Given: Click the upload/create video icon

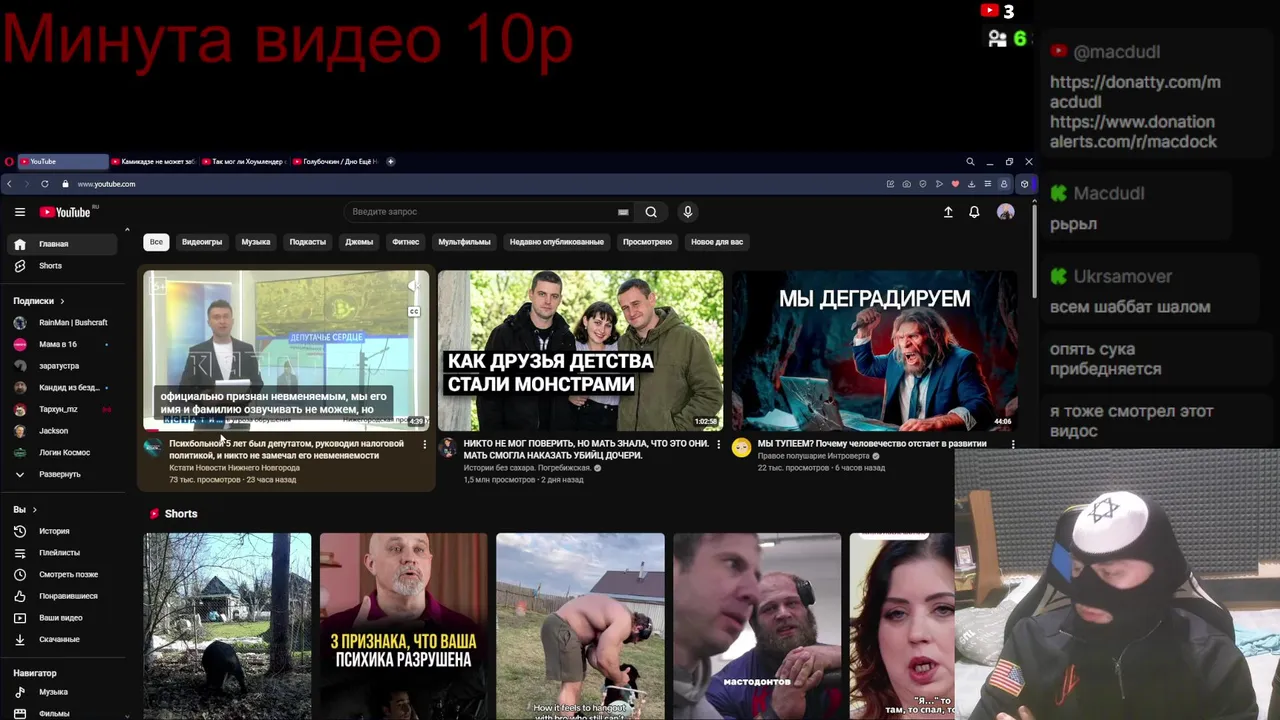Looking at the screenshot, I should pos(948,212).
